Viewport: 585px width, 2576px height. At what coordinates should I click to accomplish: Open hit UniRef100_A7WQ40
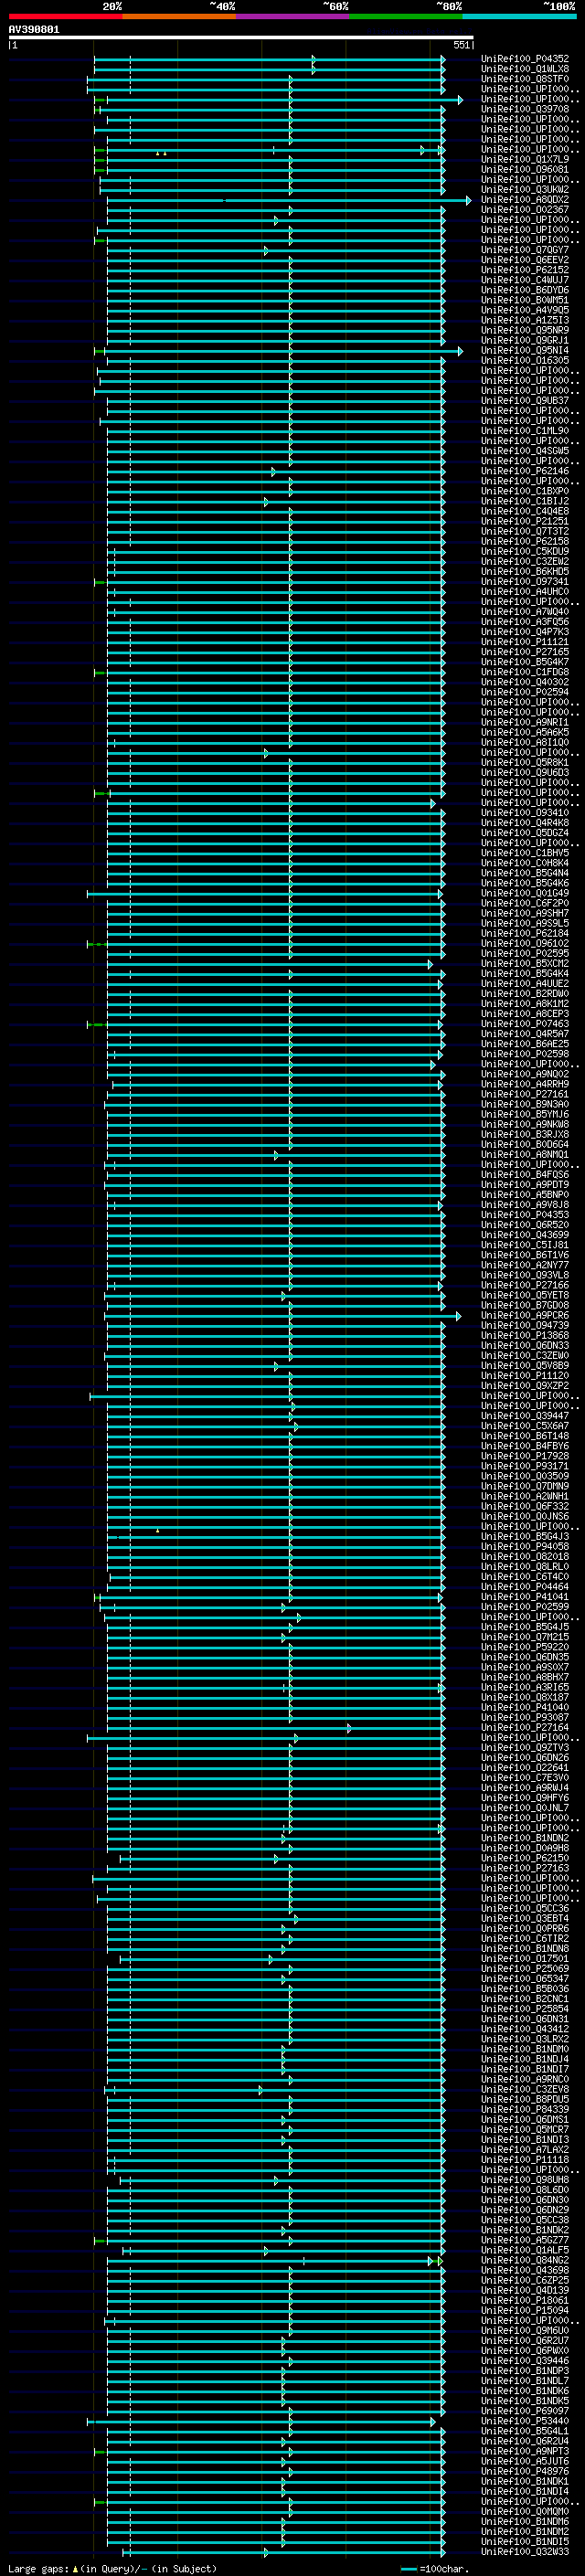click(525, 612)
